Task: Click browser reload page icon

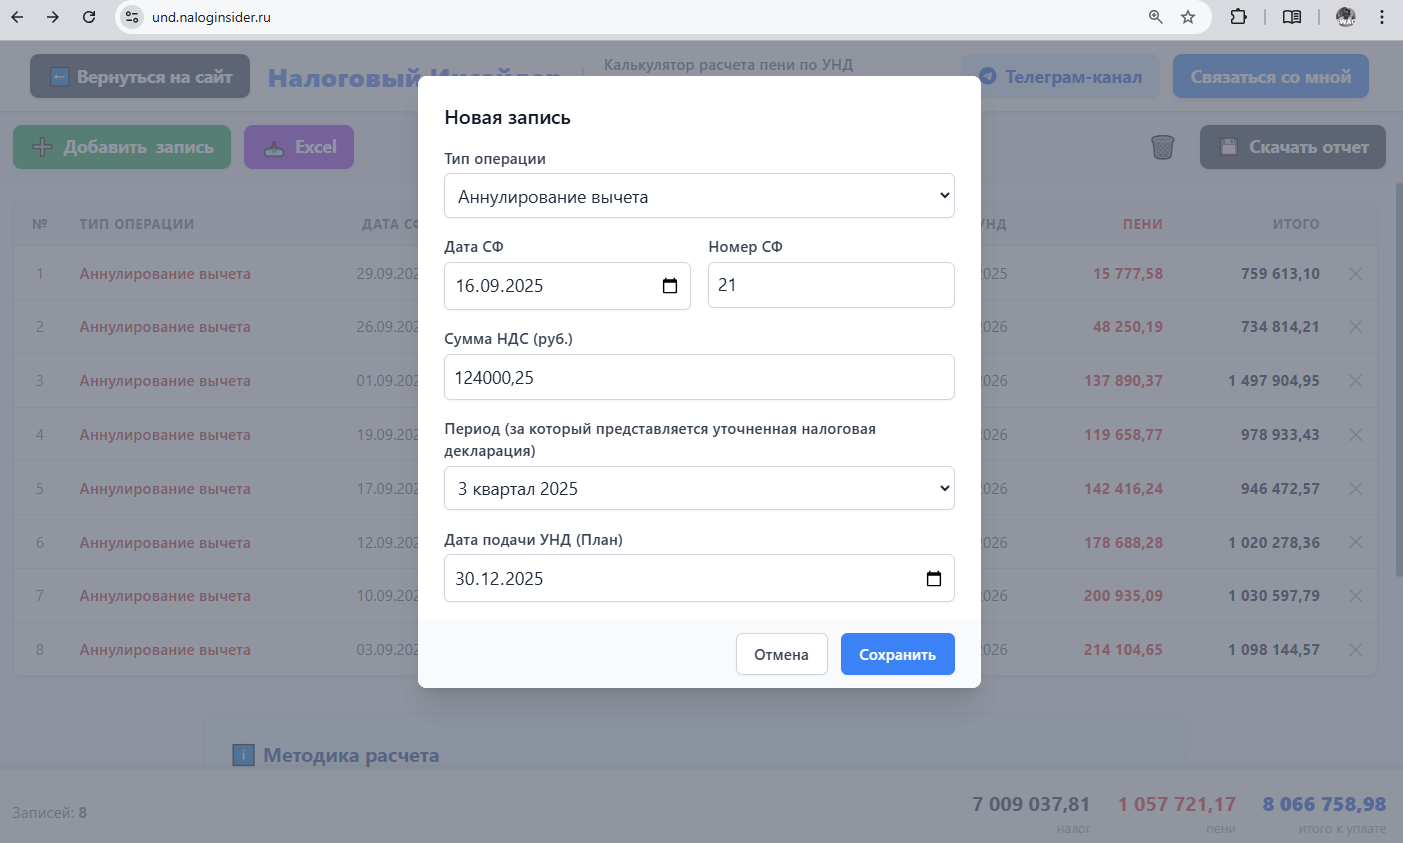Action: [89, 17]
